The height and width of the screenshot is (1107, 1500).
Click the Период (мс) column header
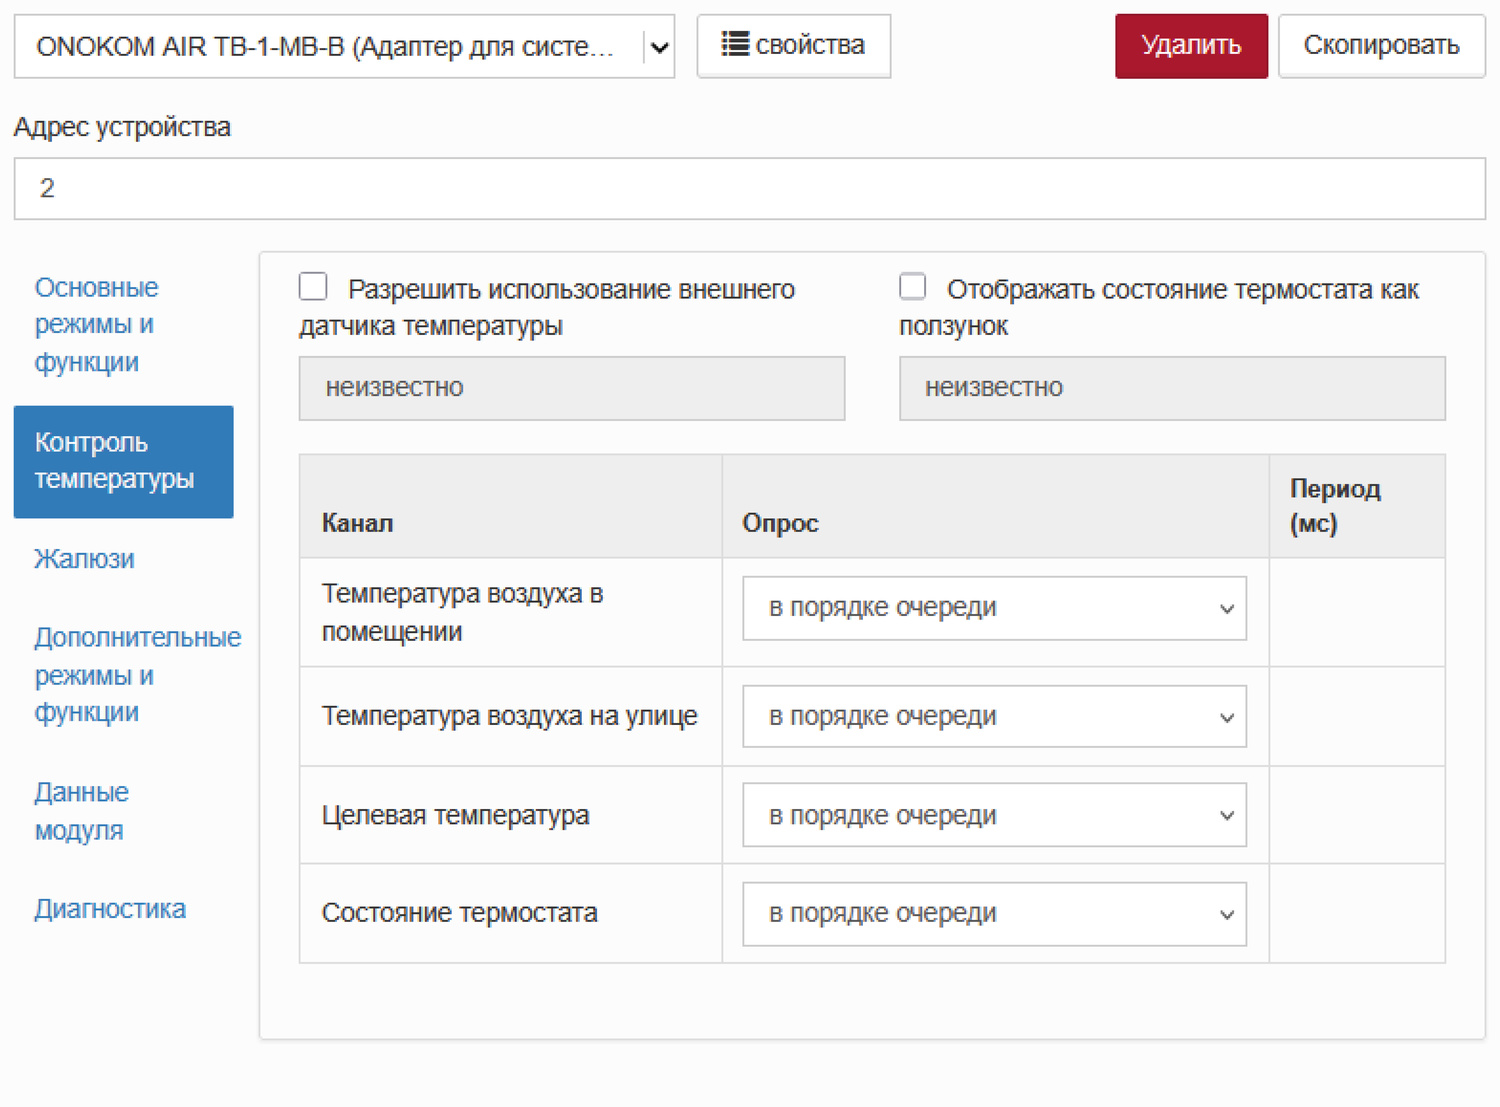pos(1334,506)
